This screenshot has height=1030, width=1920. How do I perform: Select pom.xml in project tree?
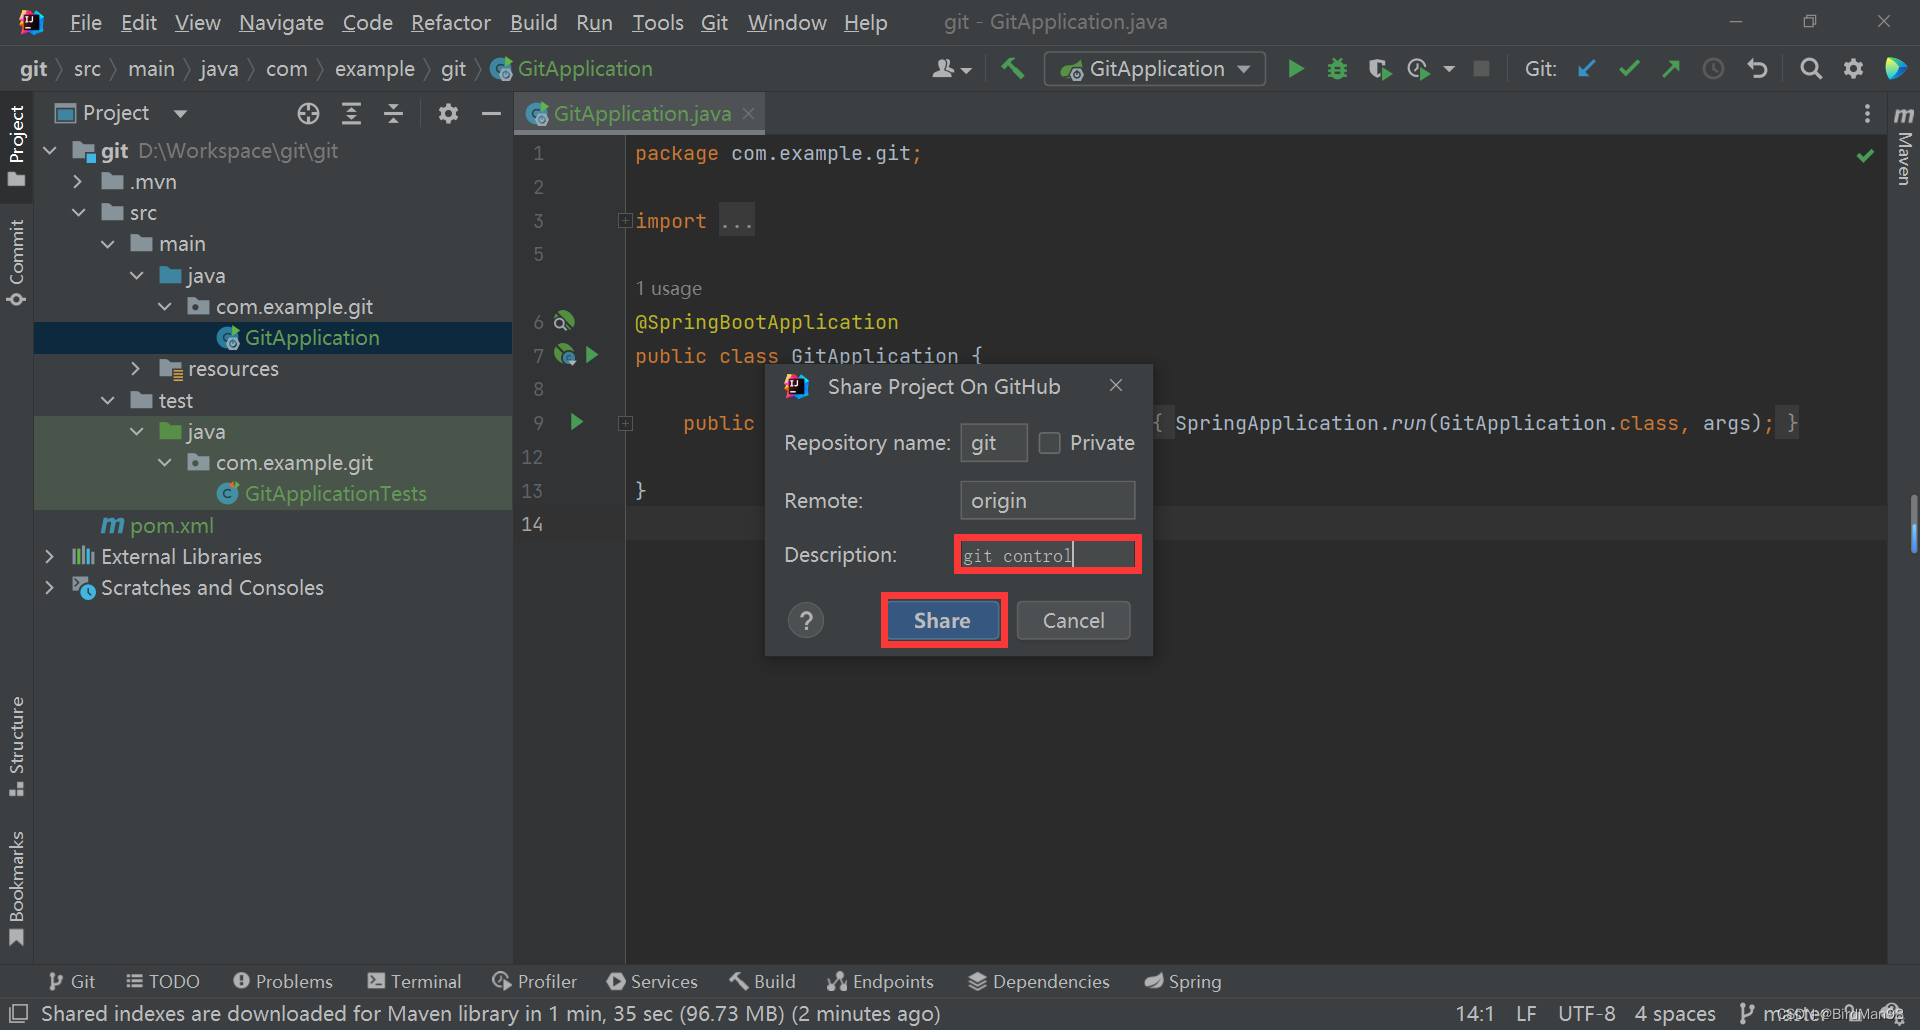[x=158, y=526]
